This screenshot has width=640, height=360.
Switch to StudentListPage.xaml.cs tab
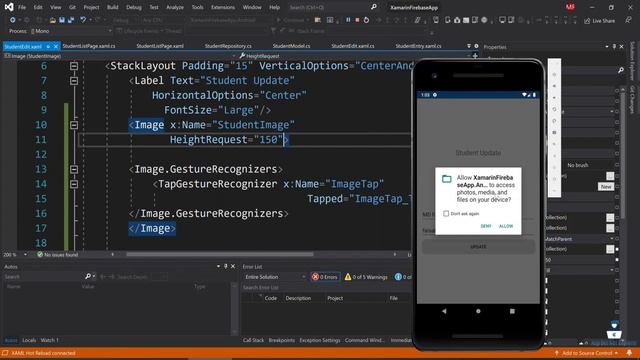click(89, 46)
